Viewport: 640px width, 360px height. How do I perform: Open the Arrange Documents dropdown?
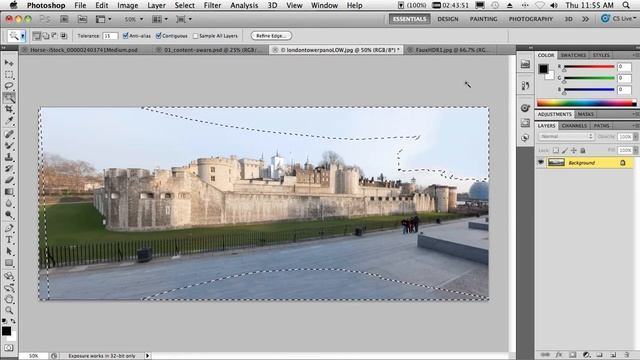tap(160, 19)
